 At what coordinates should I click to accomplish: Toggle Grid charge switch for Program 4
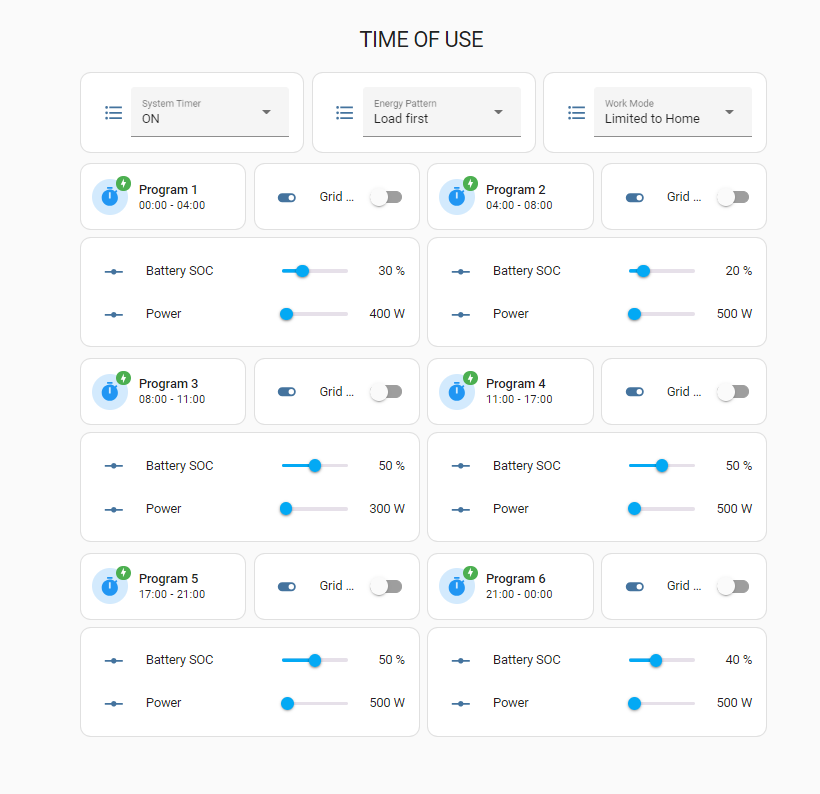click(x=733, y=392)
